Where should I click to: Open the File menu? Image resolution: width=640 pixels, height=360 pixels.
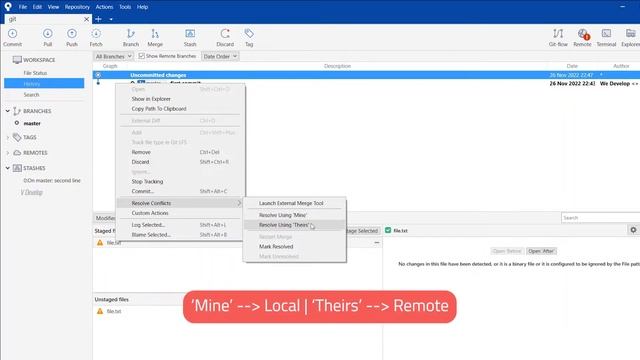point(23,7)
